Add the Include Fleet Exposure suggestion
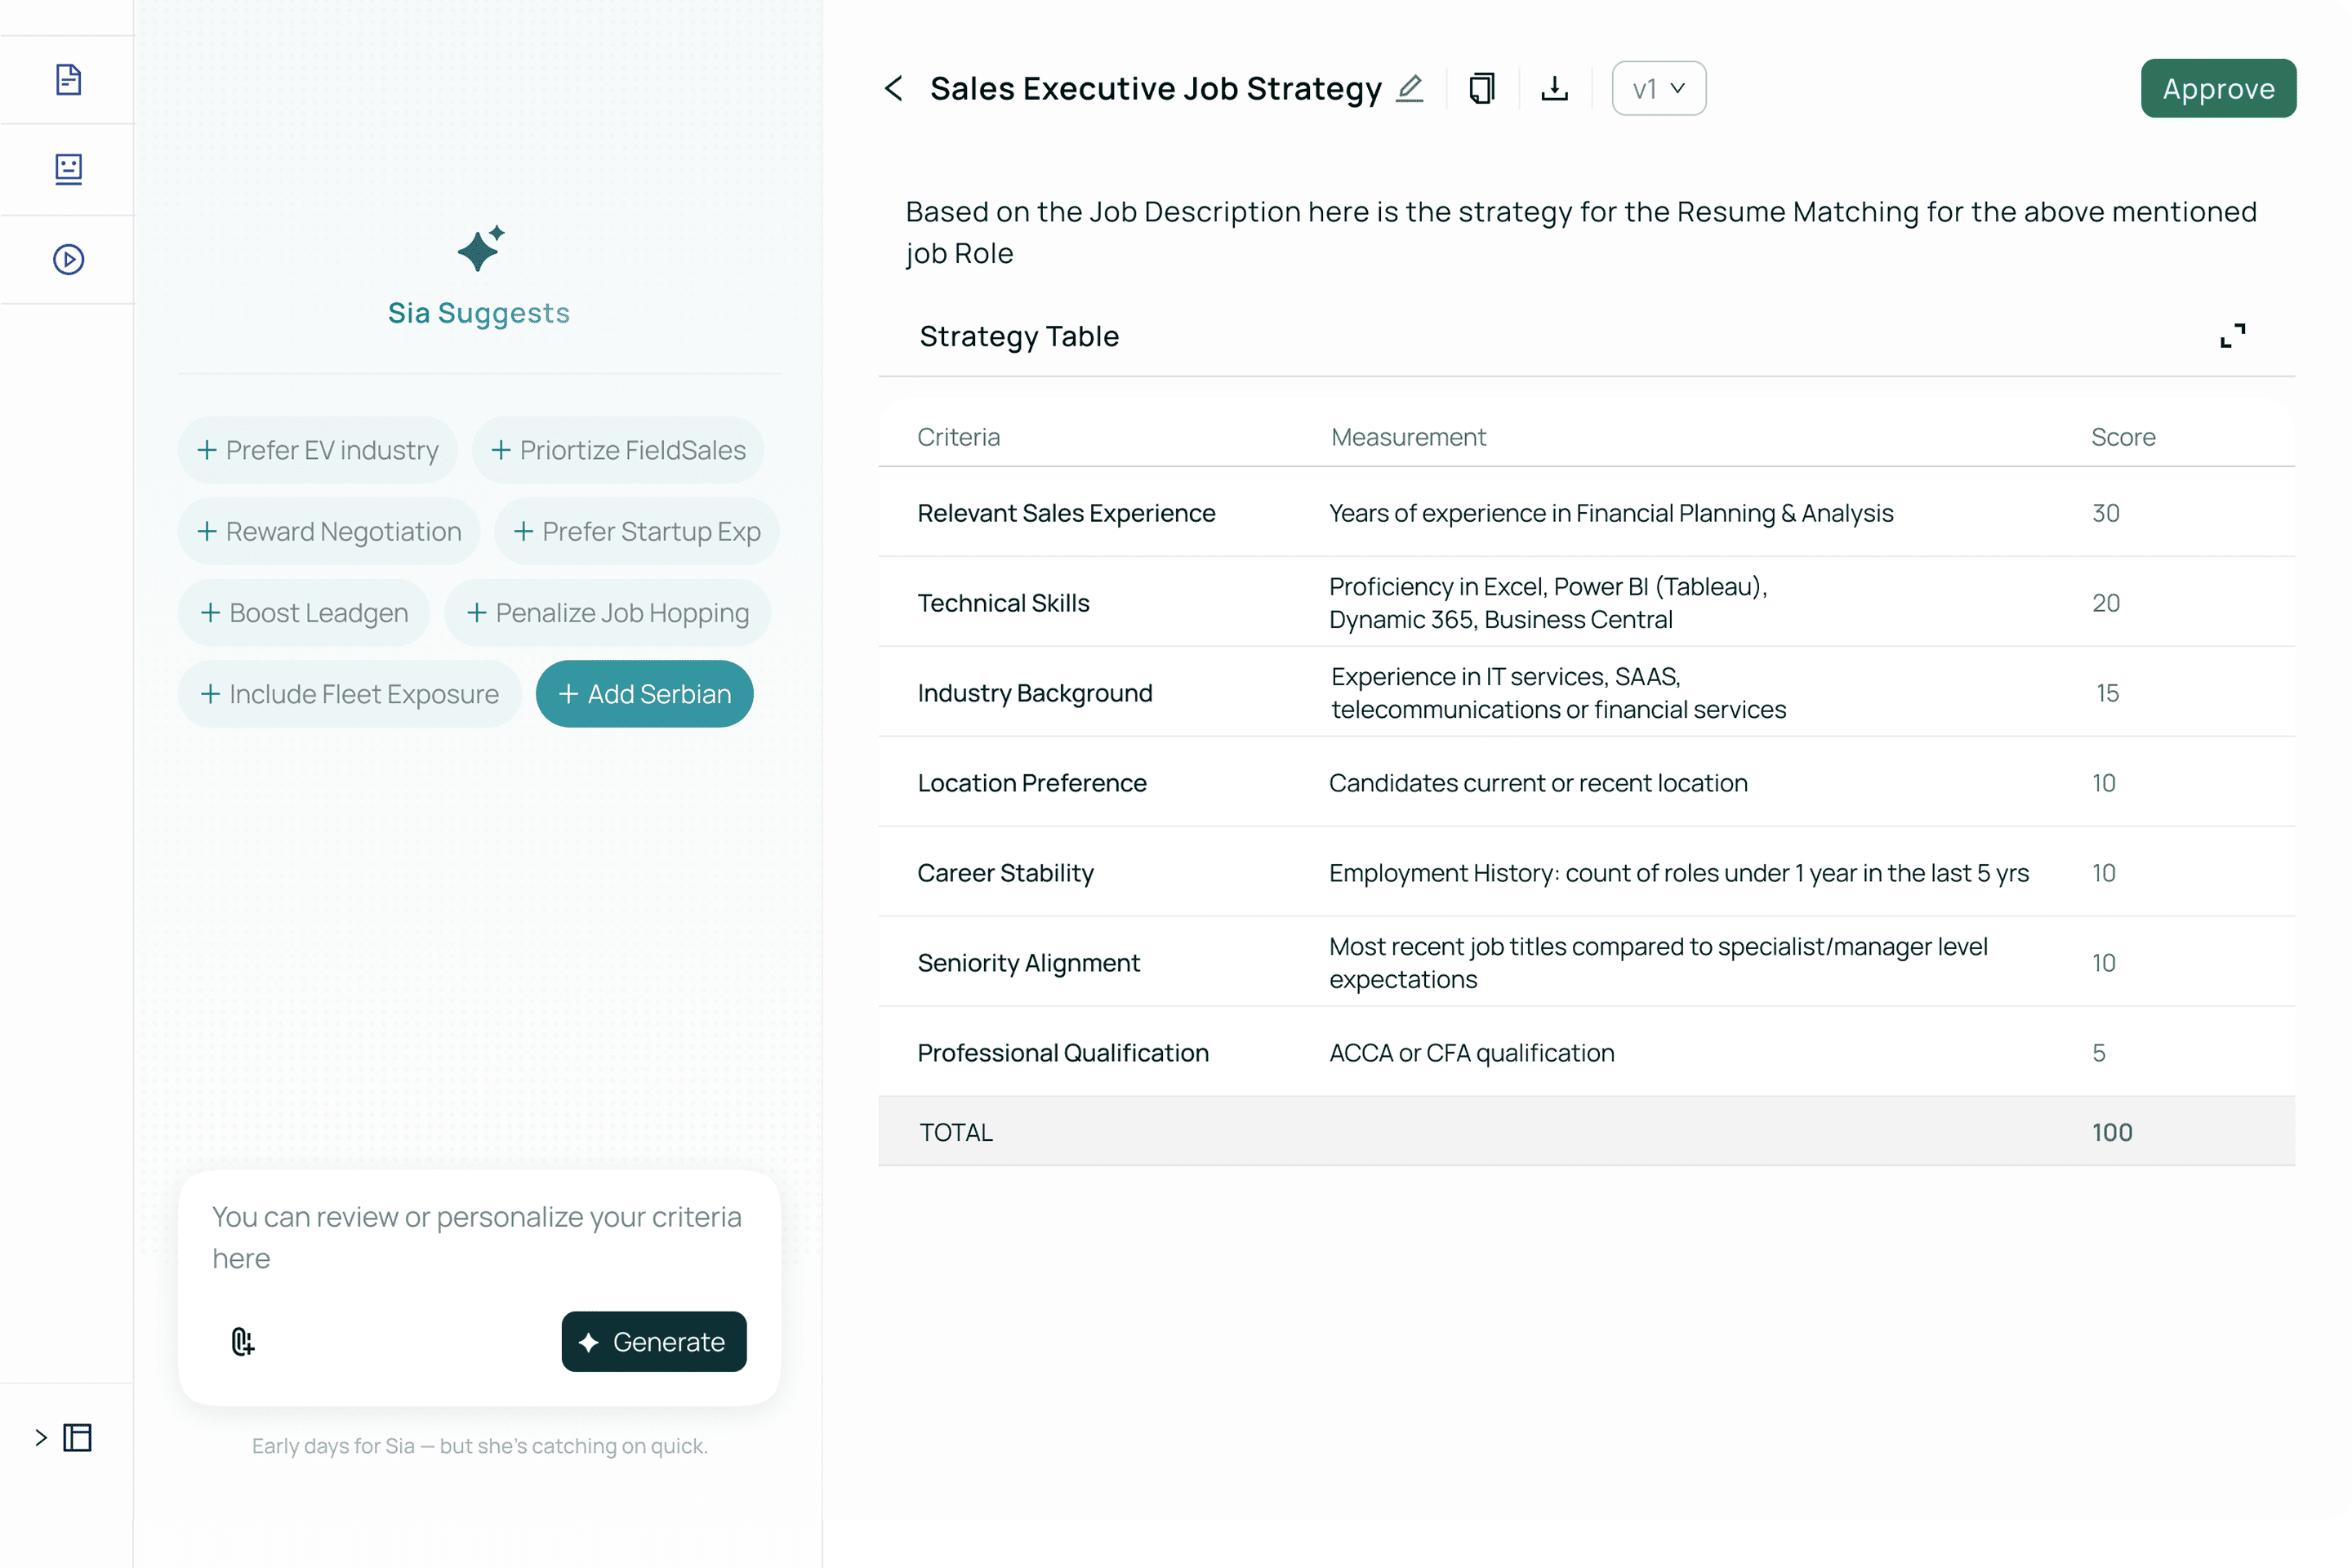The height and width of the screenshot is (1568, 2352). (349, 694)
